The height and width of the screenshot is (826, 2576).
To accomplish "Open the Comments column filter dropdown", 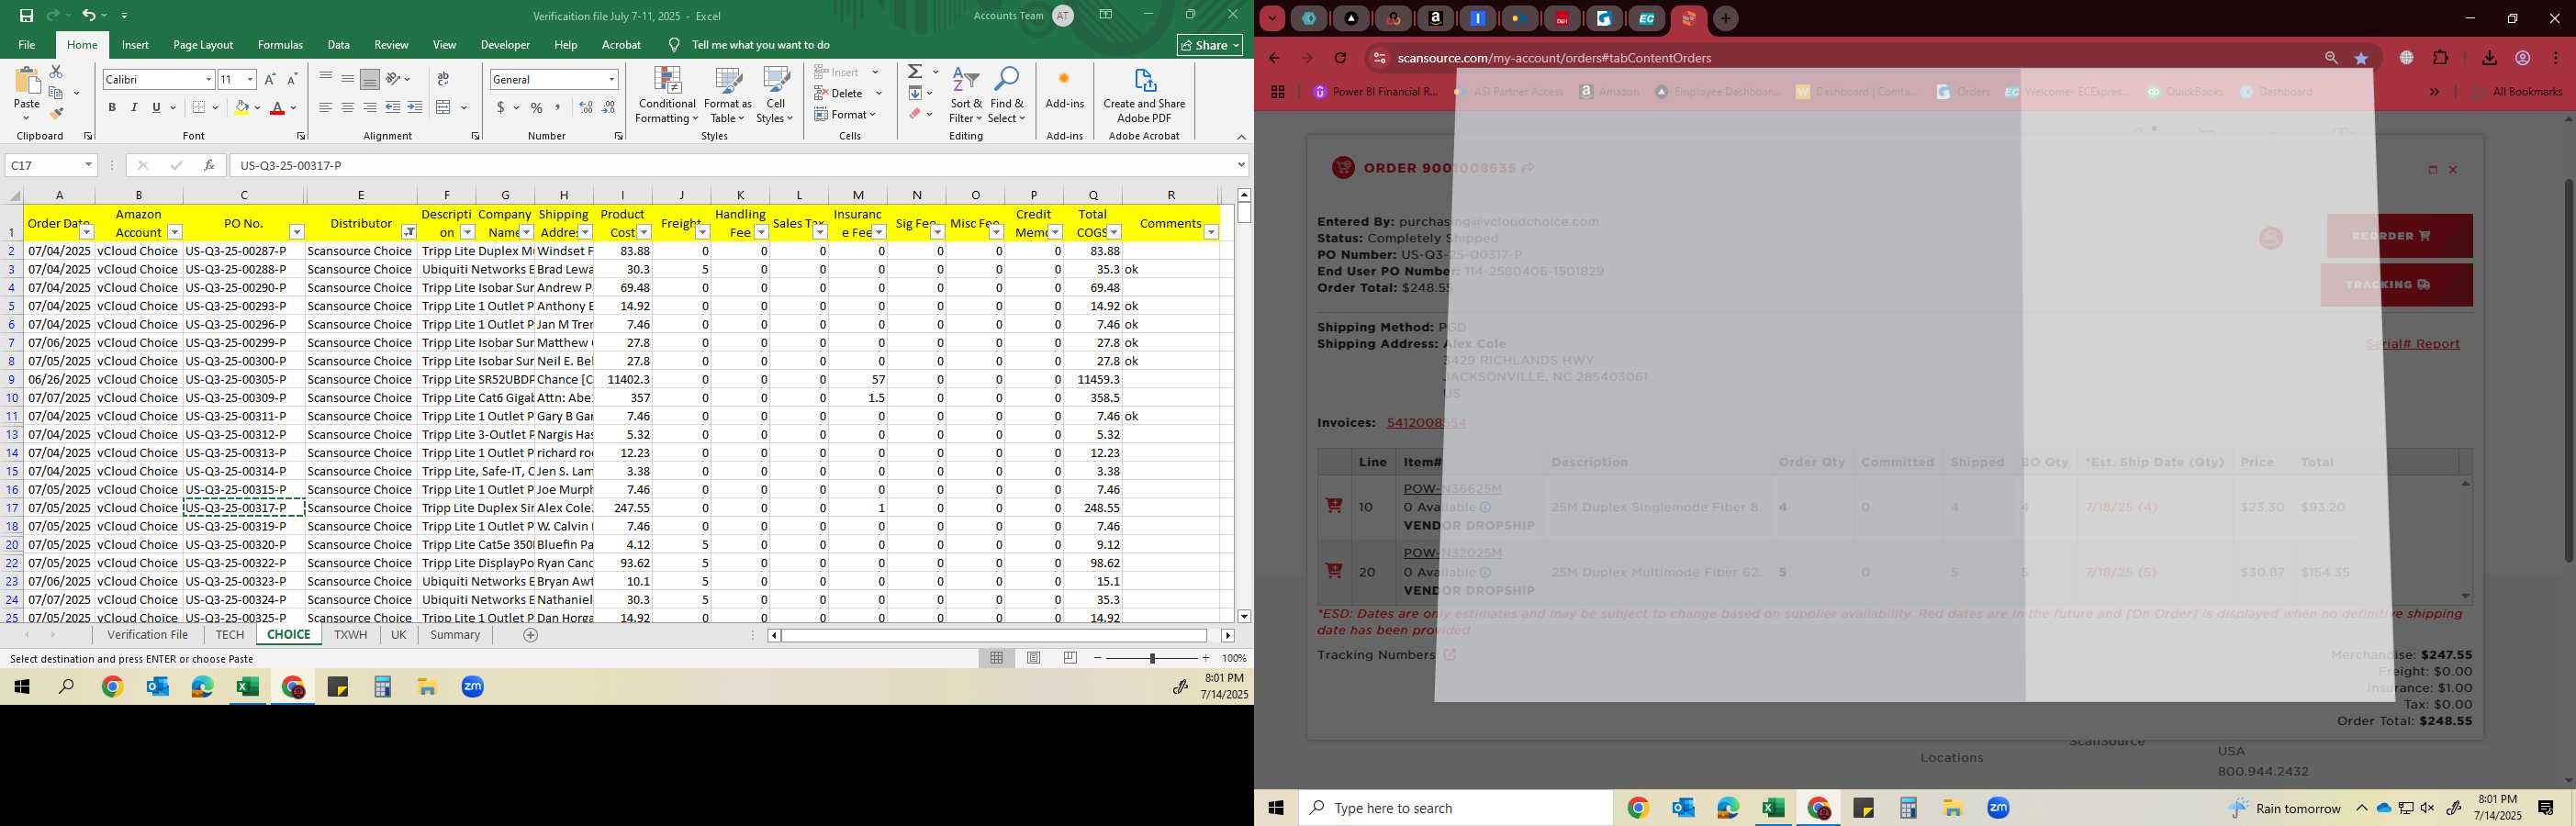I will pos(1211,232).
